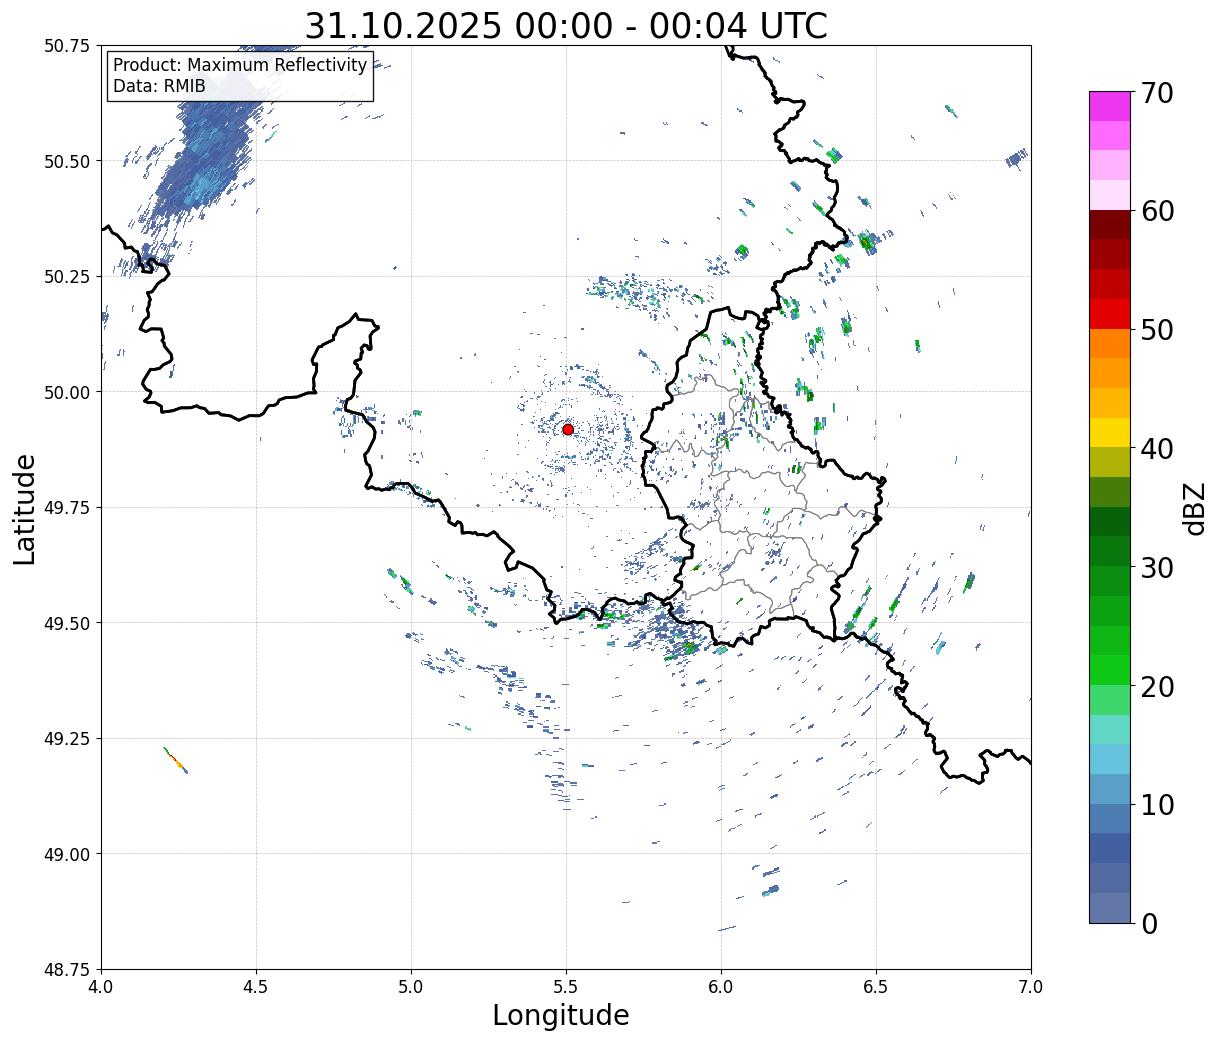Click the longitude tick label 6.0
The image size is (1219, 1040).
coord(721,987)
